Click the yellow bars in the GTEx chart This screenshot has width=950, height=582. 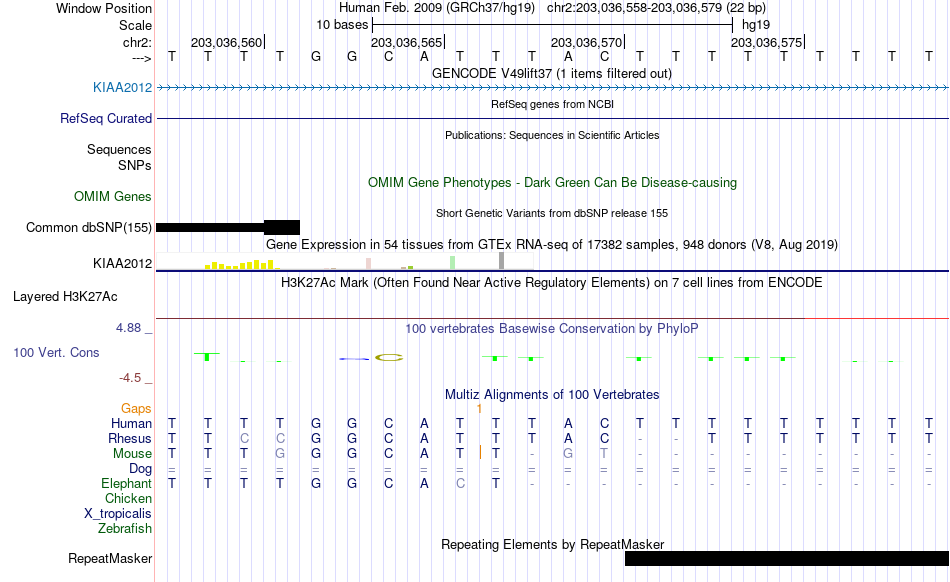point(242,265)
